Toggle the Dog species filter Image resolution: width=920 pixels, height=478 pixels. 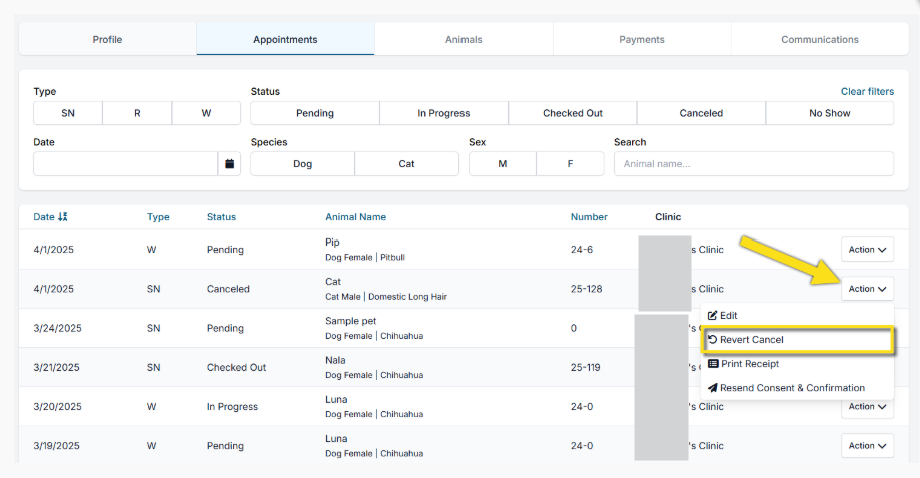(x=302, y=163)
